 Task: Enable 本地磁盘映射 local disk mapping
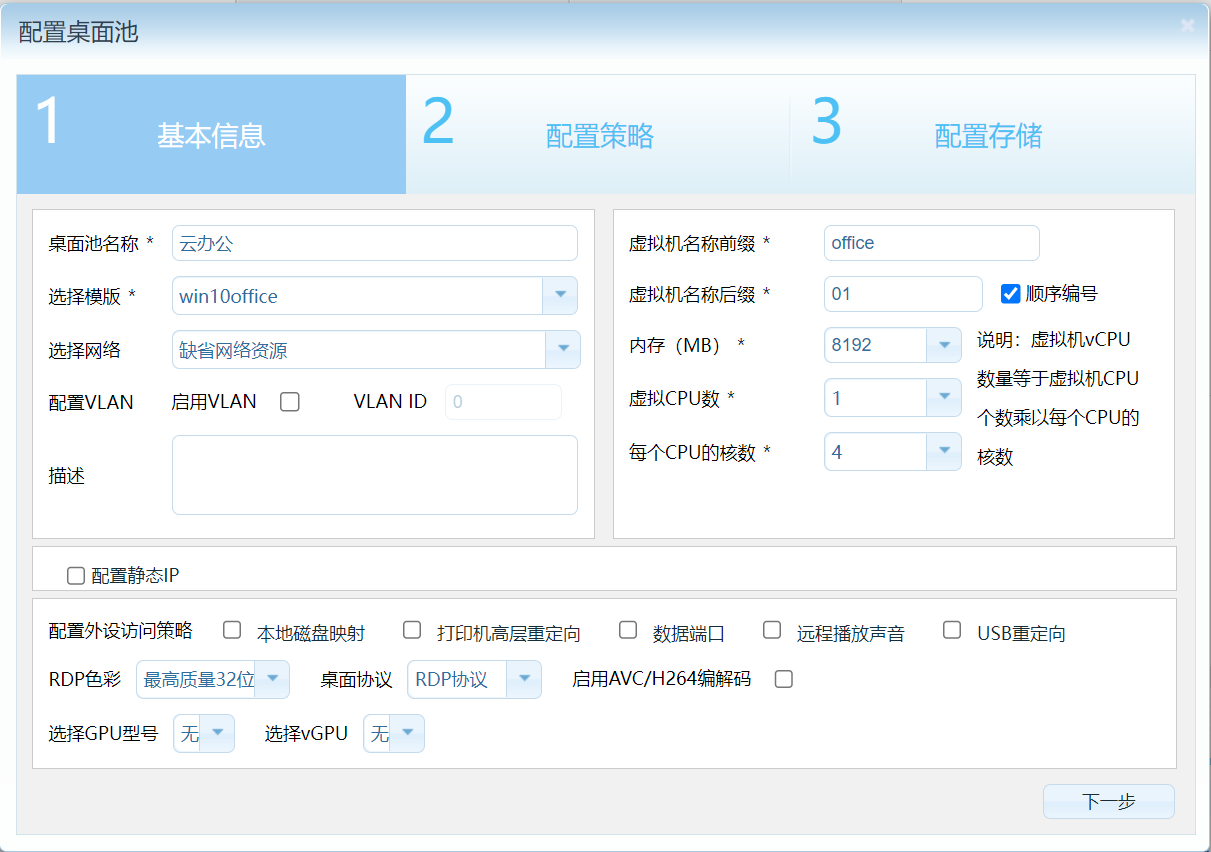pos(232,630)
